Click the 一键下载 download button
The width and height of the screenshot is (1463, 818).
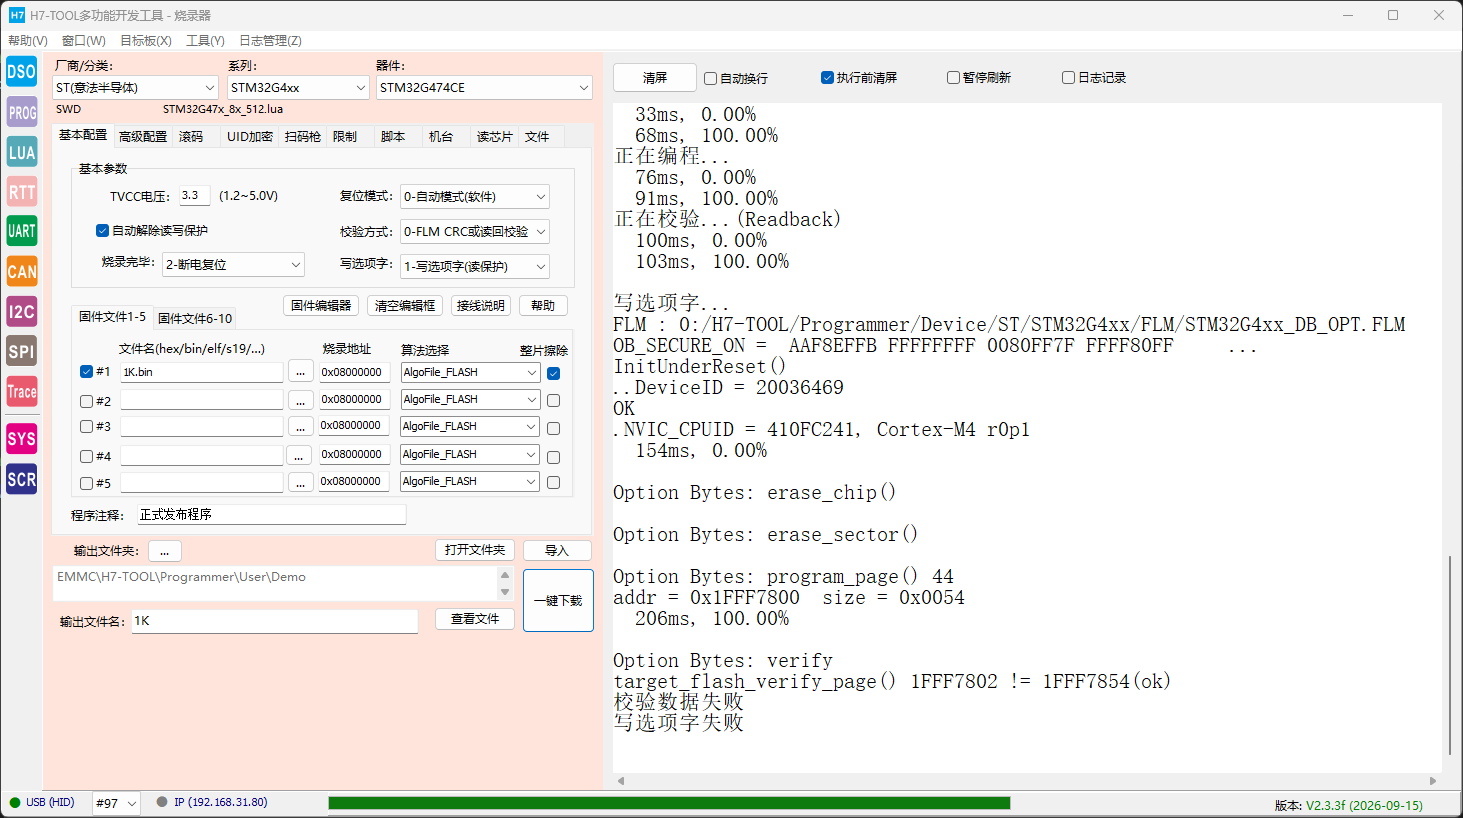click(558, 601)
